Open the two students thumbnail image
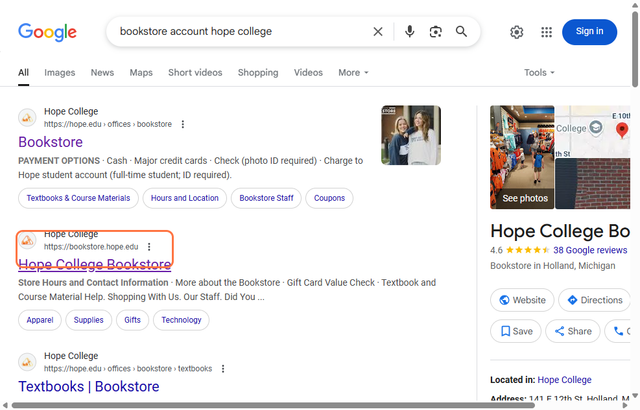 [x=411, y=135]
